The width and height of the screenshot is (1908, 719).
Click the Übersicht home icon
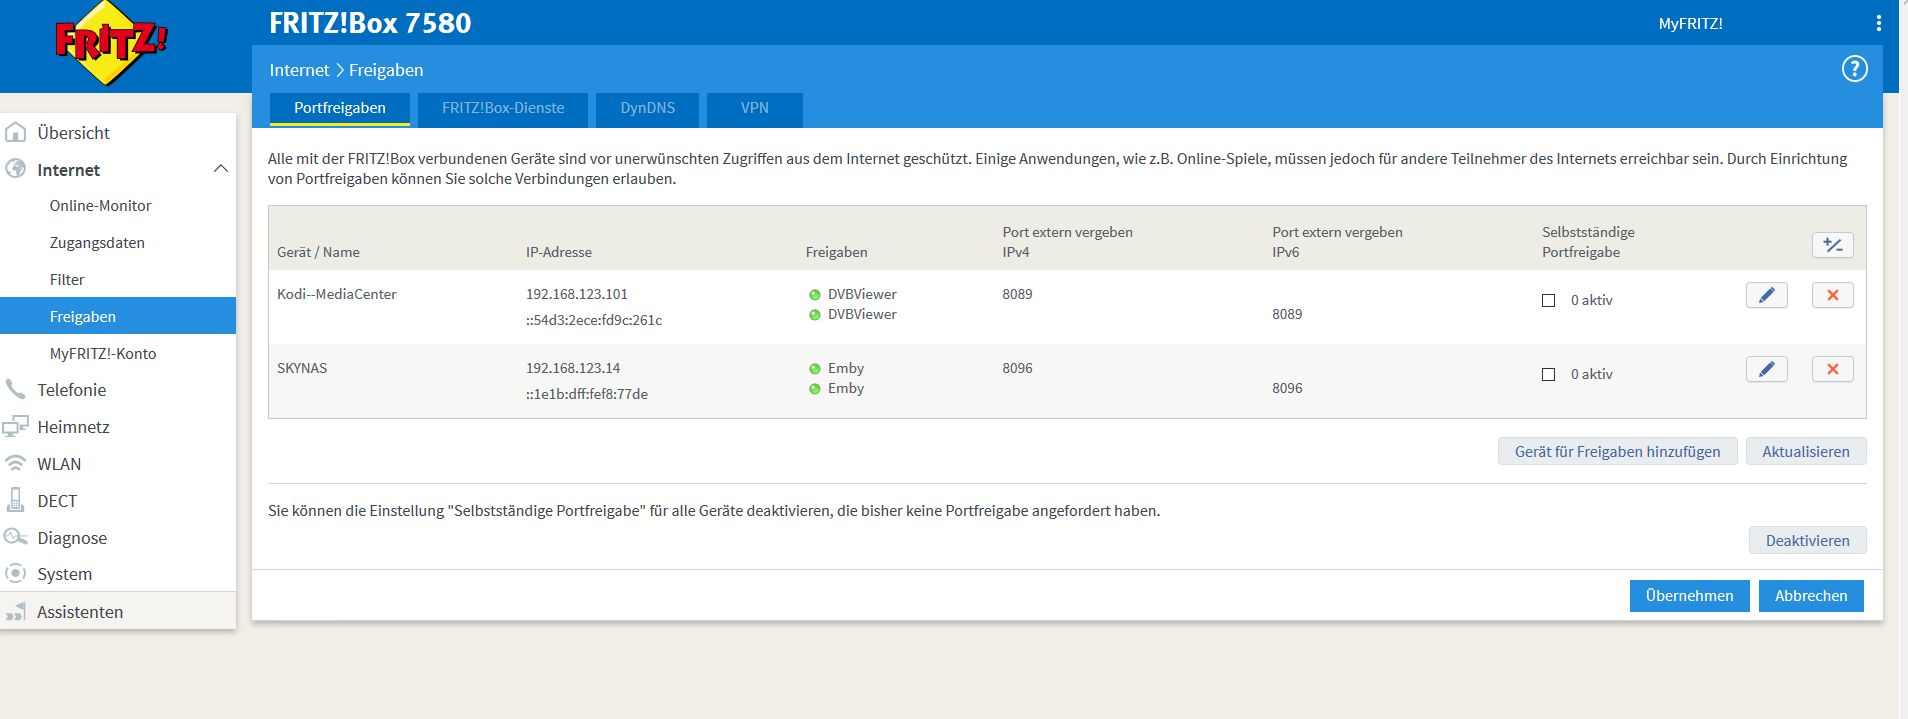coord(16,132)
